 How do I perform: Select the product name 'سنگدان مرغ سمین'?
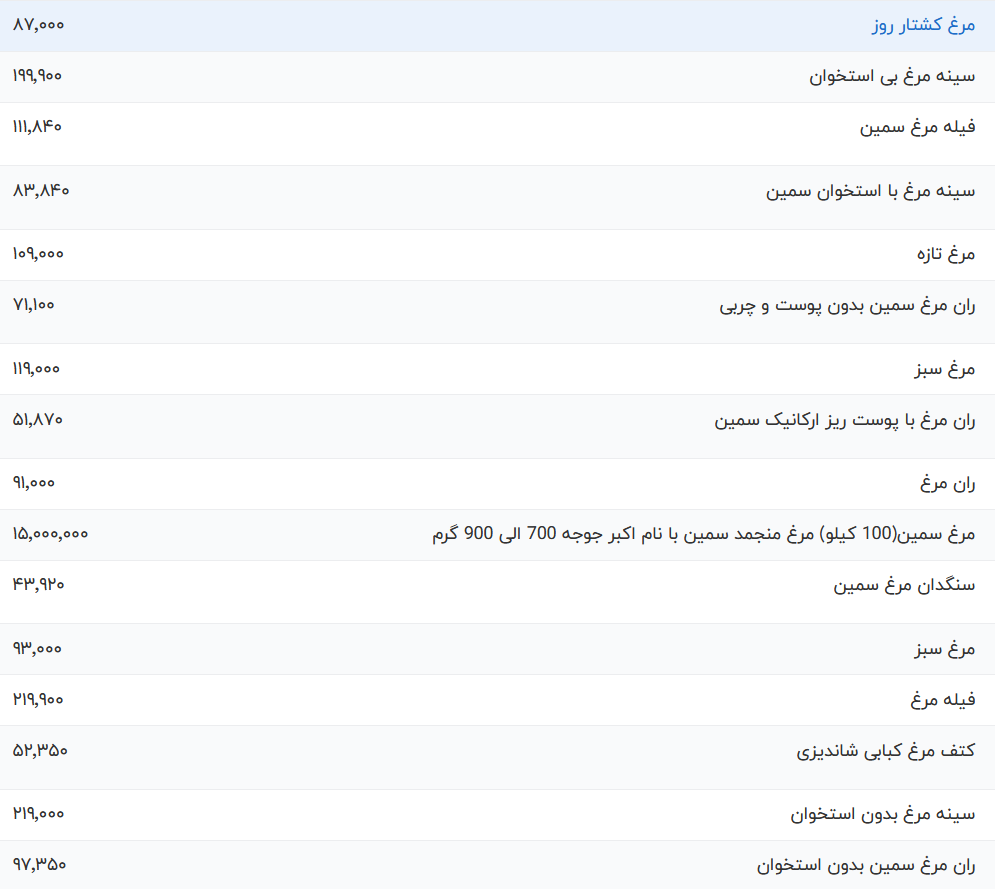click(x=904, y=585)
